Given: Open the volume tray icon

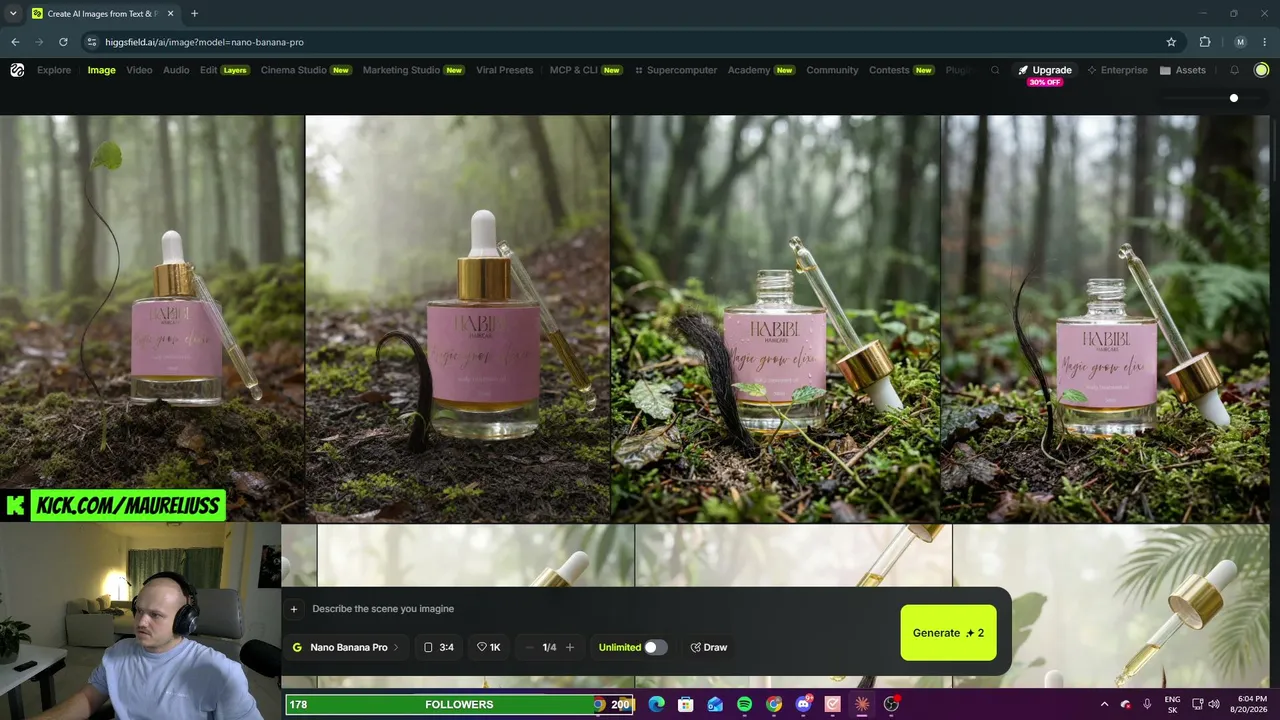Looking at the screenshot, I should pyautogui.click(x=1212, y=704).
